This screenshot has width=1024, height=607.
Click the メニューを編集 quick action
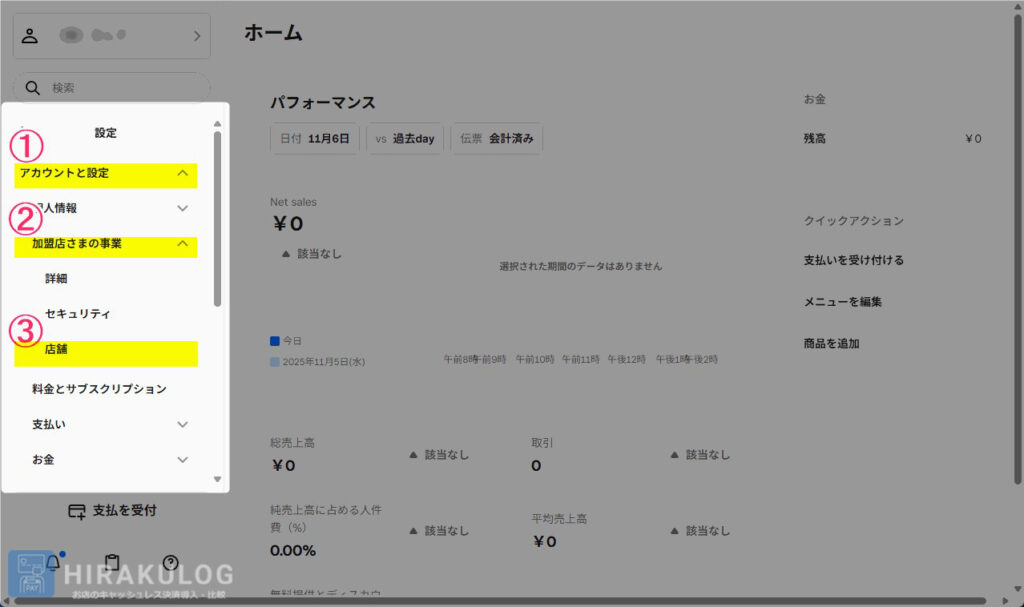(x=842, y=301)
